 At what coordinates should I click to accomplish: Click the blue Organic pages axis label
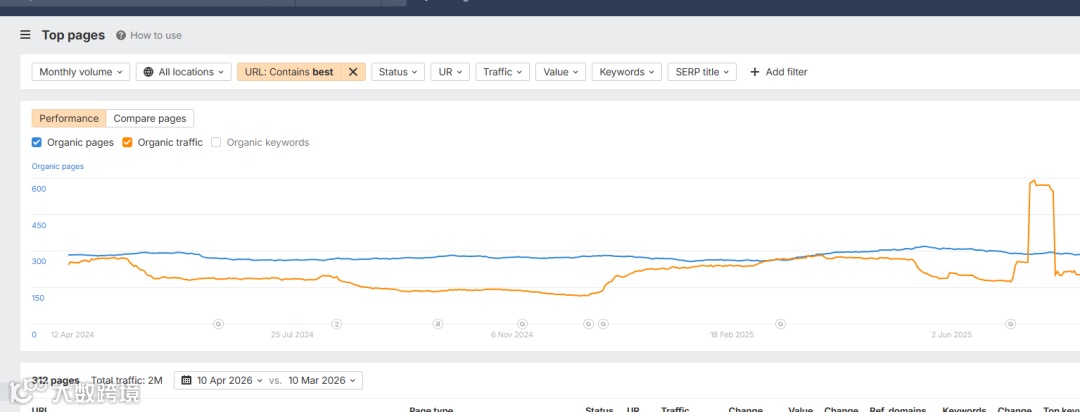pos(58,166)
